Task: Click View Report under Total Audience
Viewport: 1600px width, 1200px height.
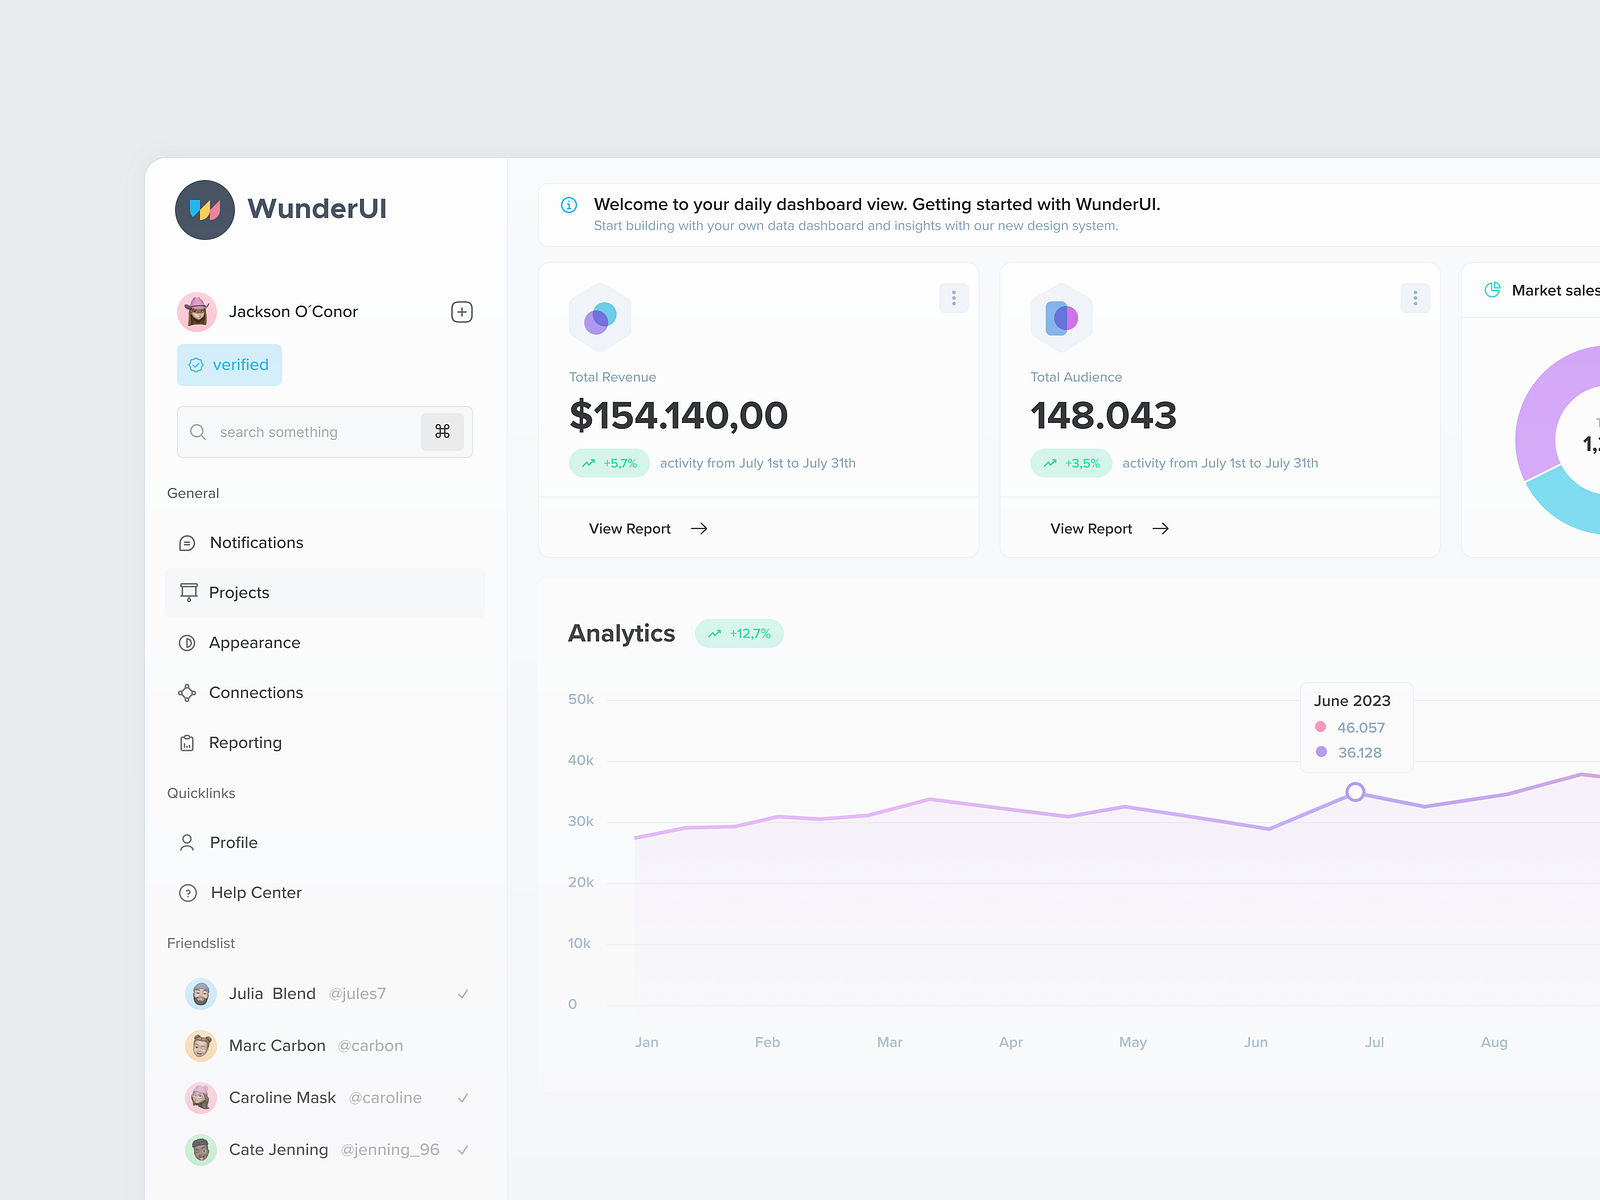Action: tap(1090, 528)
